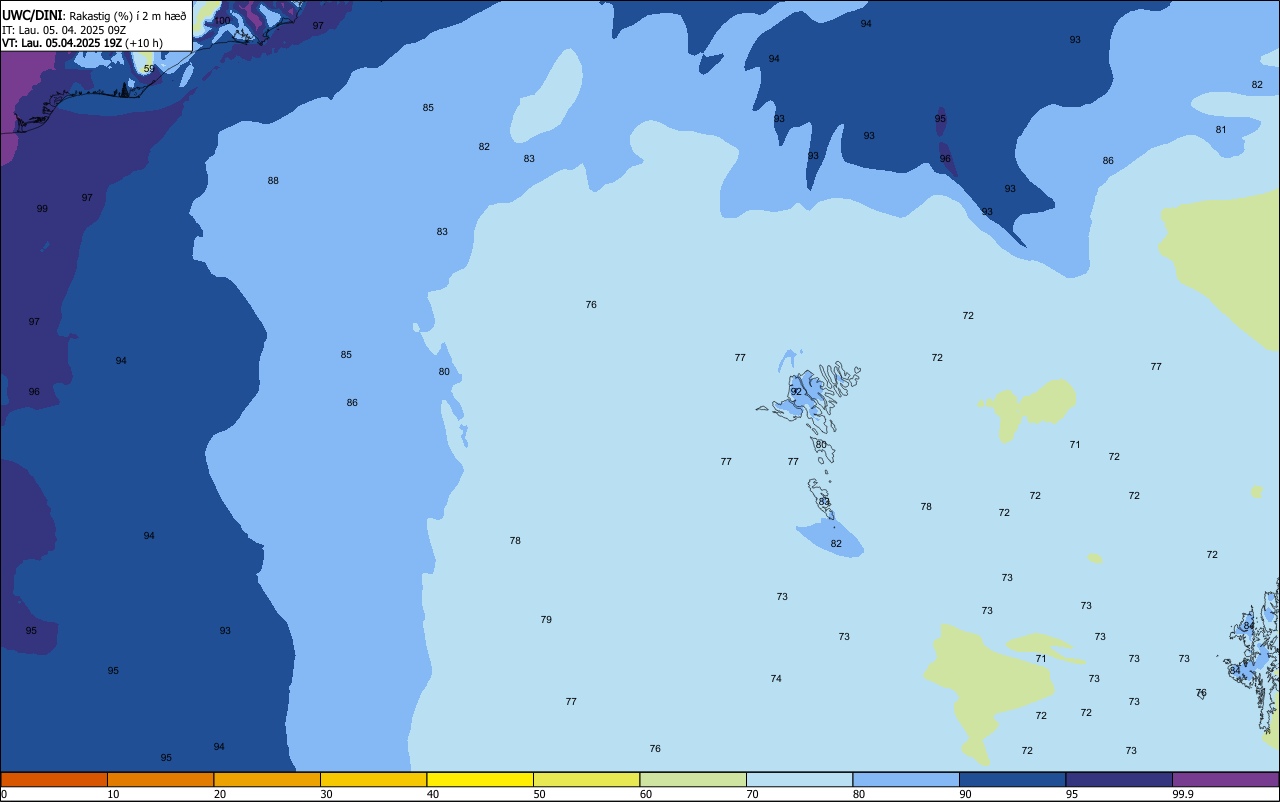Click the map value '74'
The image size is (1280, 802).
coord(776,679)
